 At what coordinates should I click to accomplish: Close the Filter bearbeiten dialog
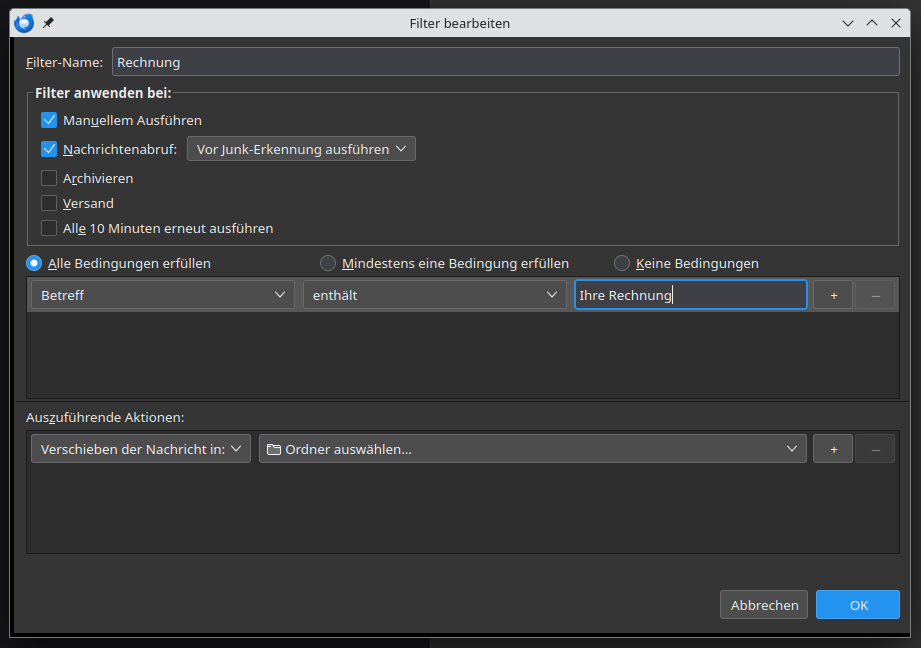pos(895,22)
